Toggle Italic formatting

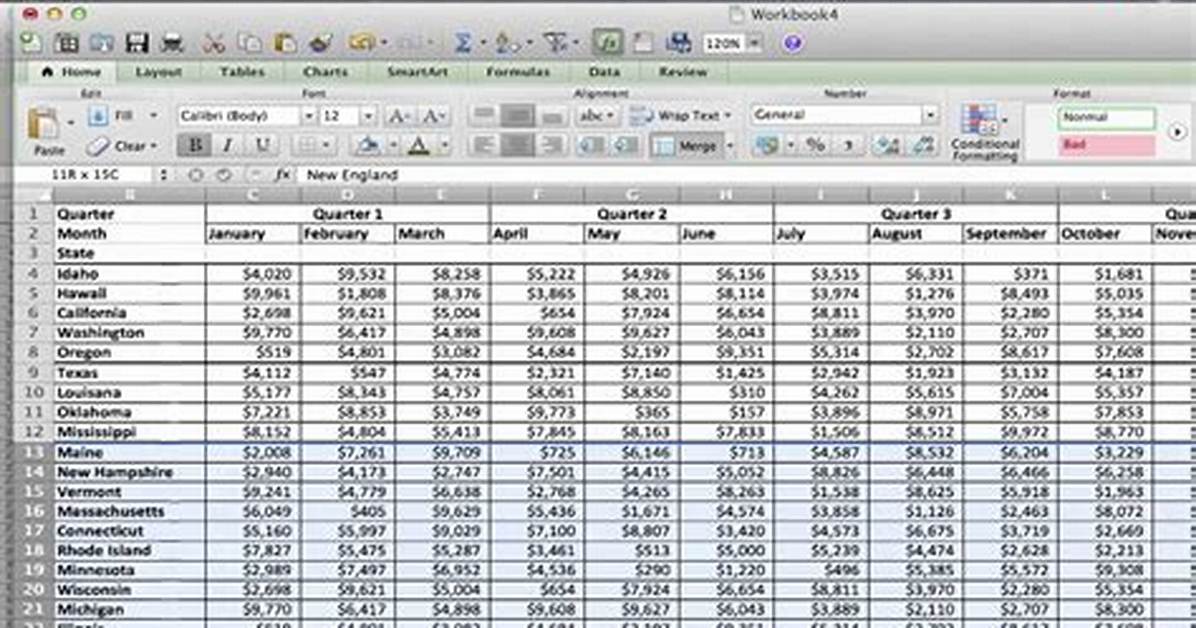click(227, 145)
